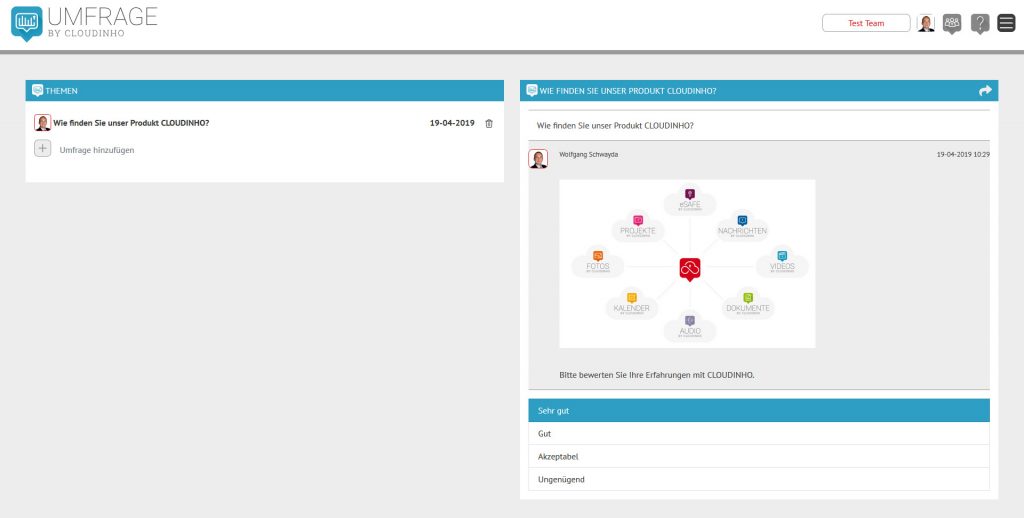Click the plus icon to add survey

pos(42,148)
